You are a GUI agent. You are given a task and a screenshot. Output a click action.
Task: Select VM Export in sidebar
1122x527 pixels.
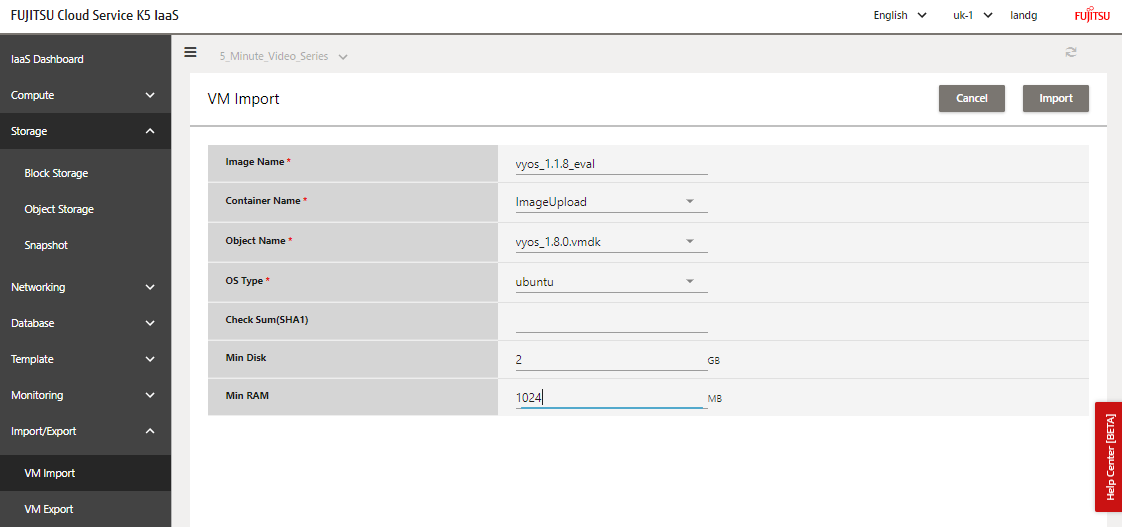tap(49, 509)
